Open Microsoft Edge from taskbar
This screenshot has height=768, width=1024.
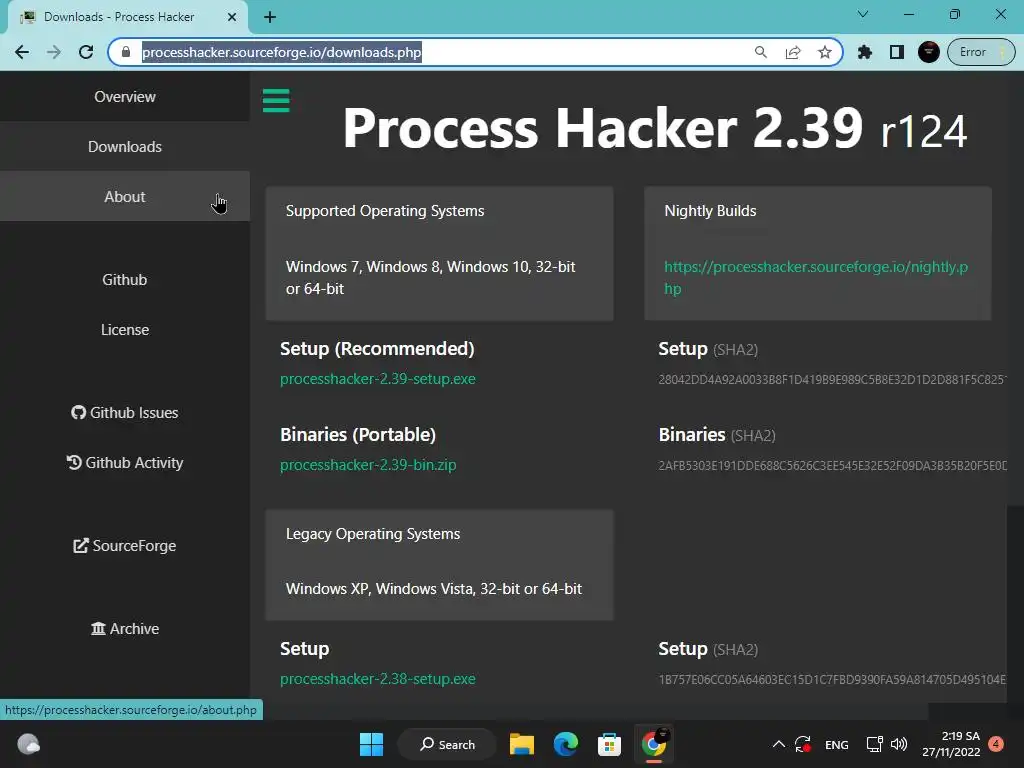pyautogui.click(x=566, y=744)
